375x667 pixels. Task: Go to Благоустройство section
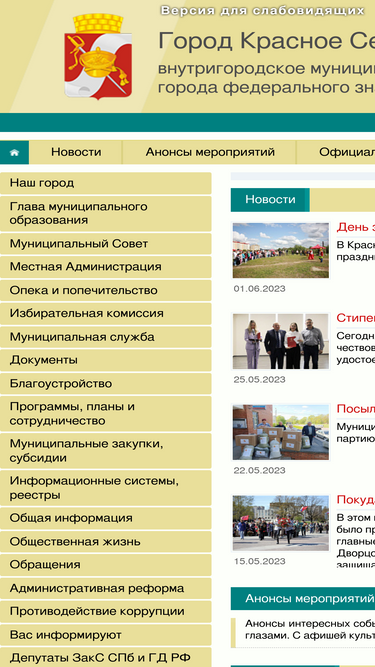(x=105, y=384)
